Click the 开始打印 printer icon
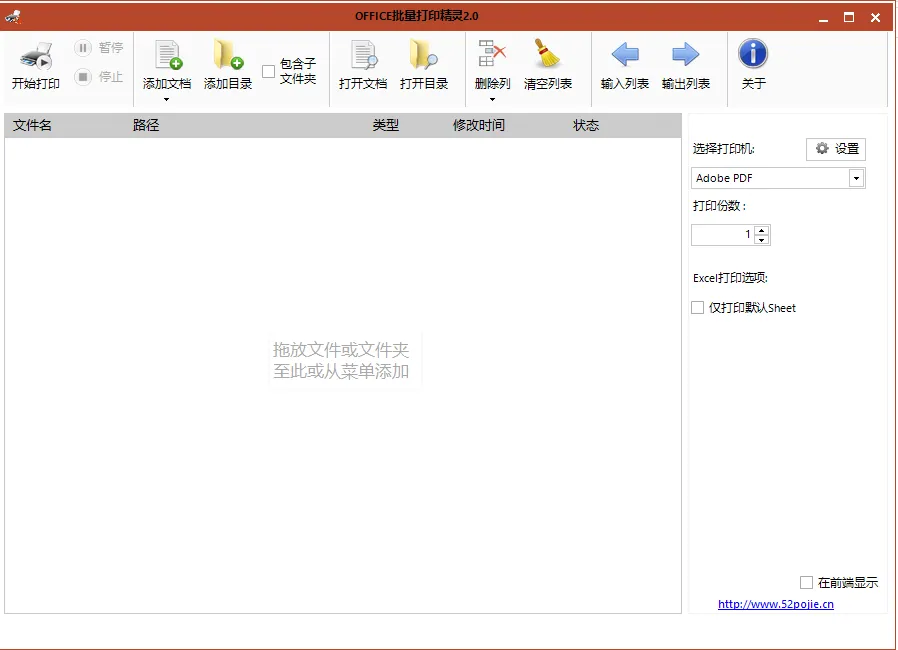 coord(36,56)
